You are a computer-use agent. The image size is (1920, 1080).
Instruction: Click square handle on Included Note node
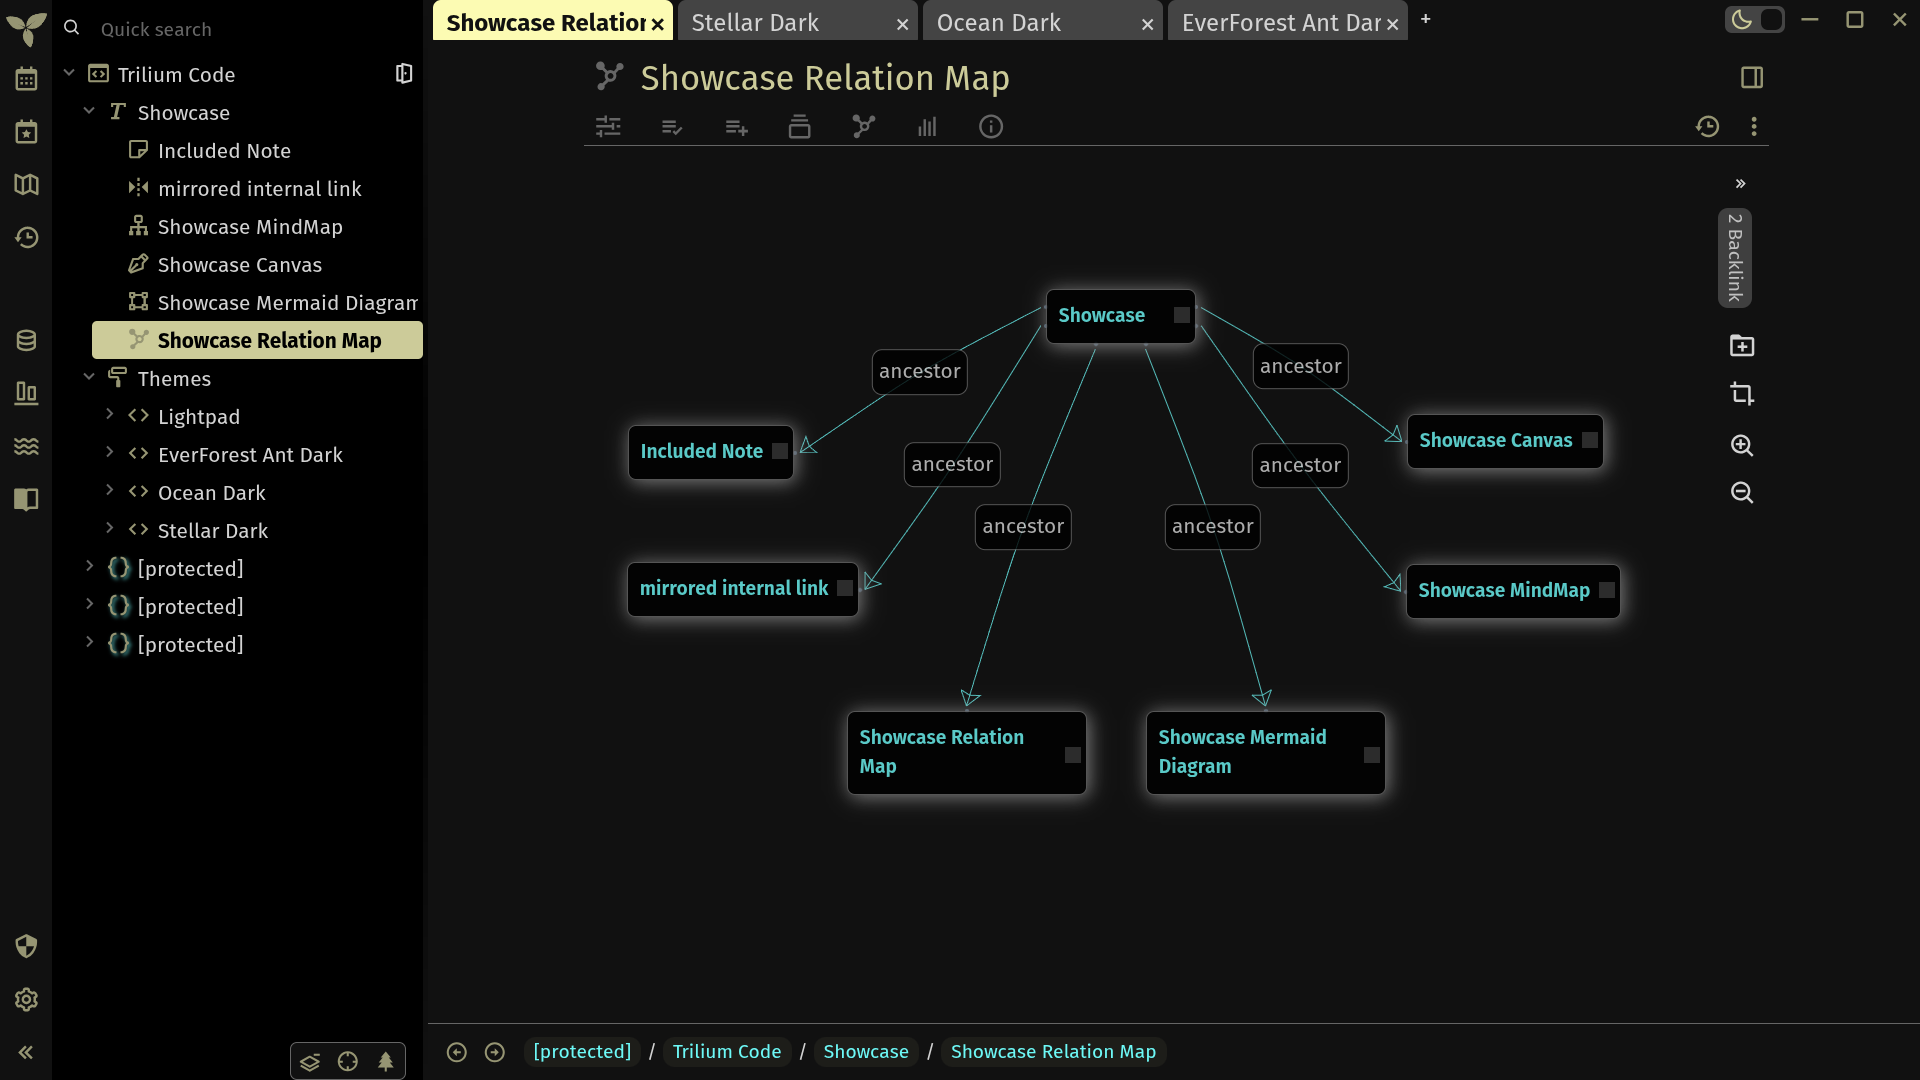click(x=780, y=451)
